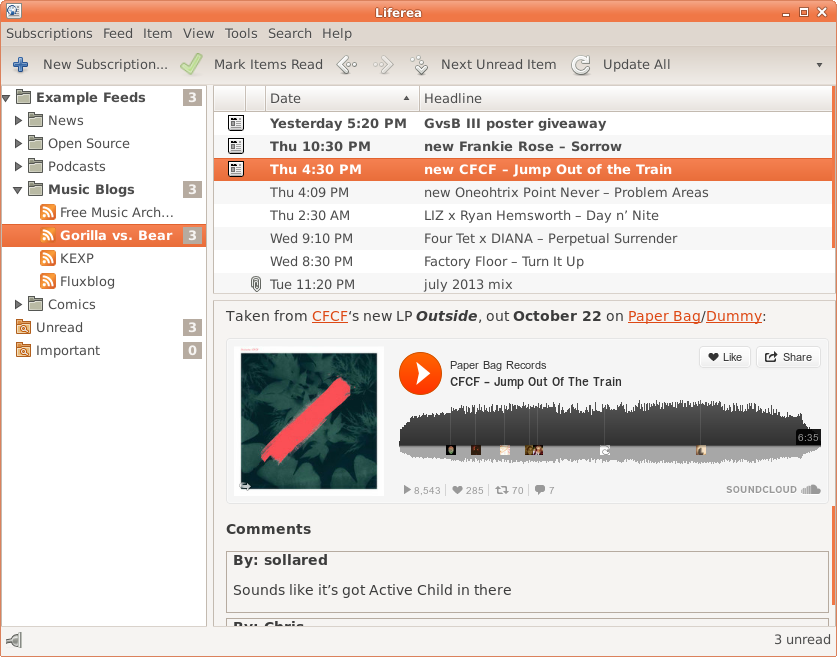Click the Update All refresh icon
This screenshot has width=837, height=657.
click(x=581, y=65)
